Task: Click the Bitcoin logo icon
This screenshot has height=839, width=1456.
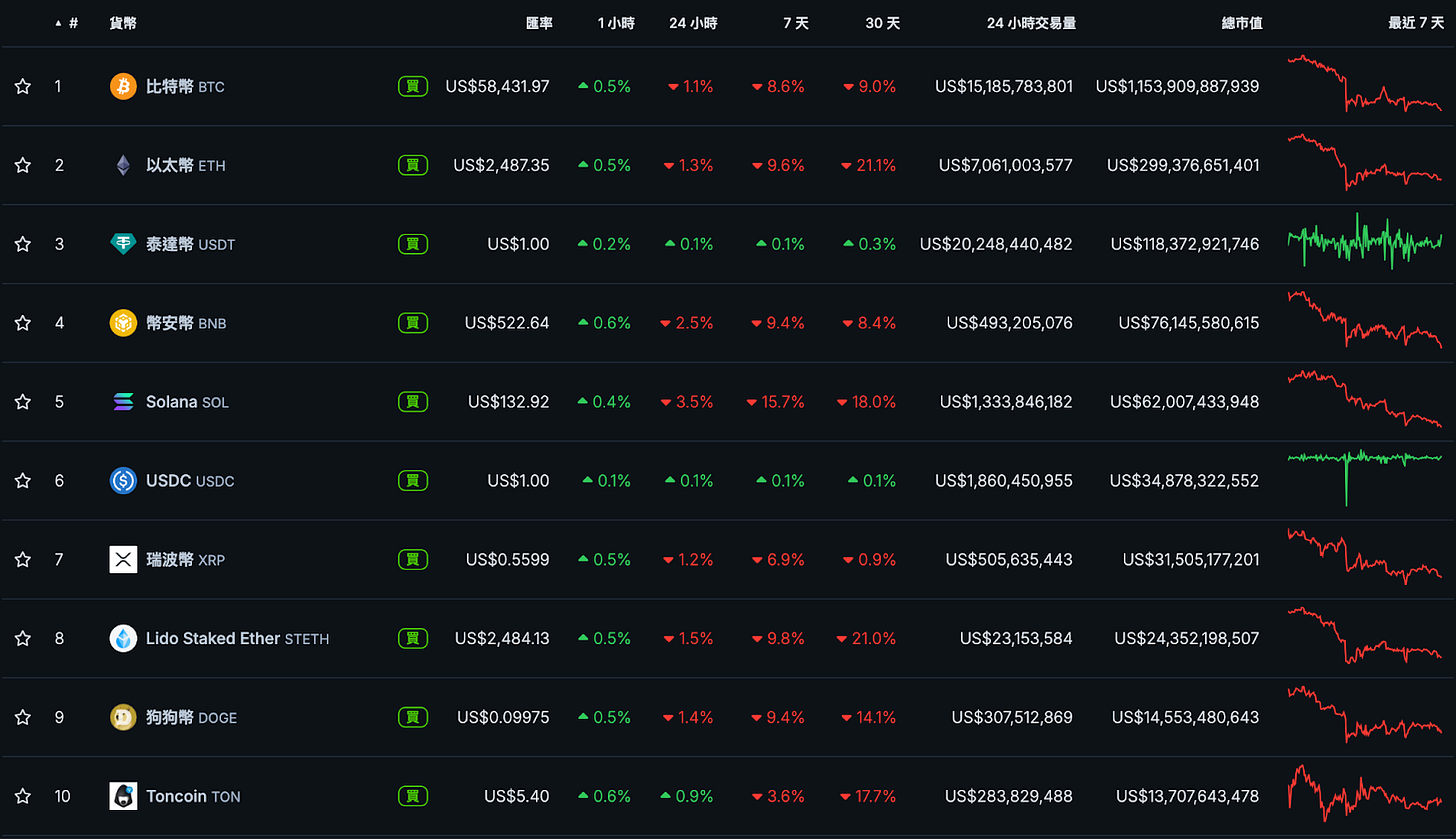Action: (x=123, y=86)
